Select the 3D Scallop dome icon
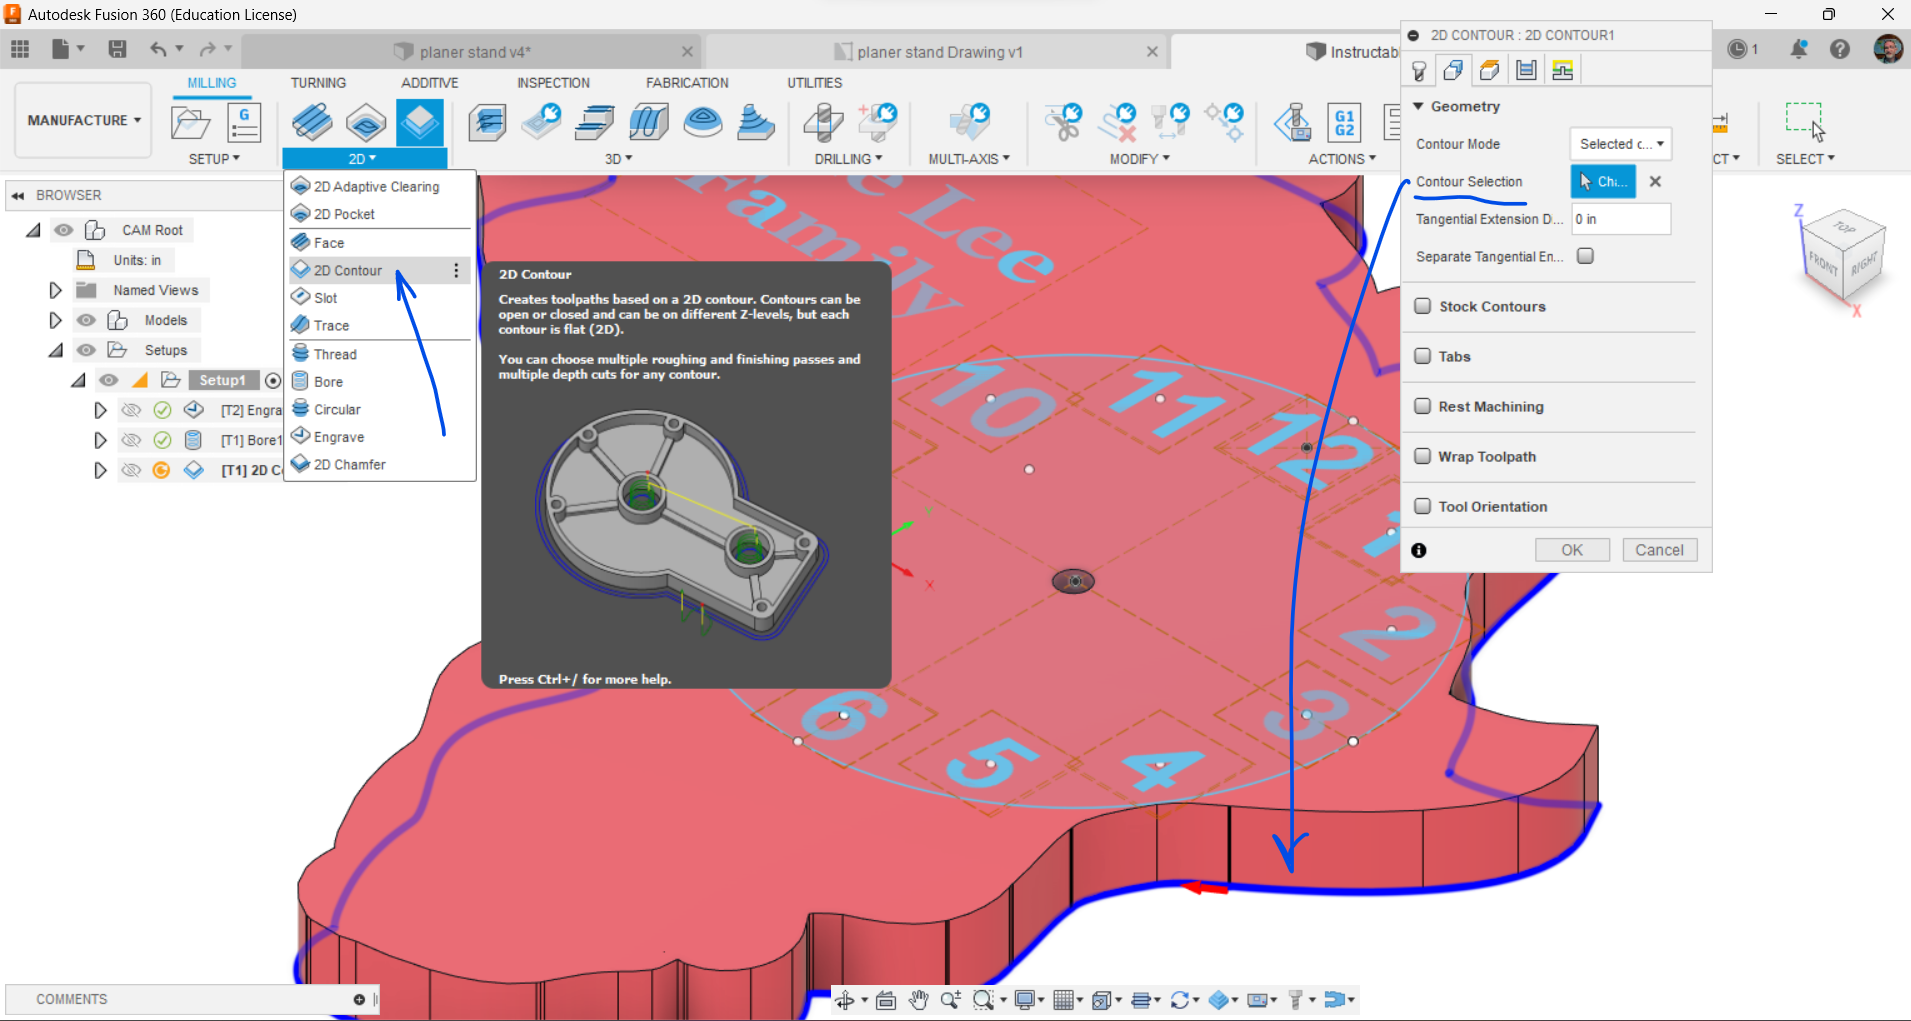The height and width of the screenshot is (1021, 1911). pyautogui.click(x=703, y=123)
